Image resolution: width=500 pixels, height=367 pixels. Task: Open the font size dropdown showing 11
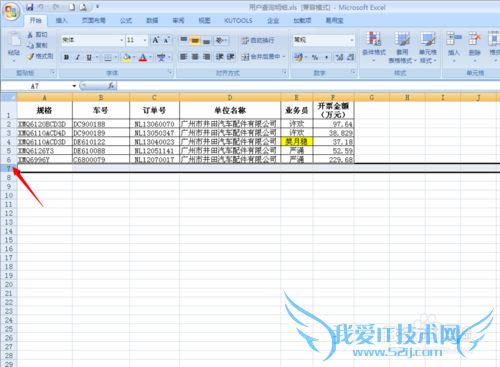coord(145,40)
